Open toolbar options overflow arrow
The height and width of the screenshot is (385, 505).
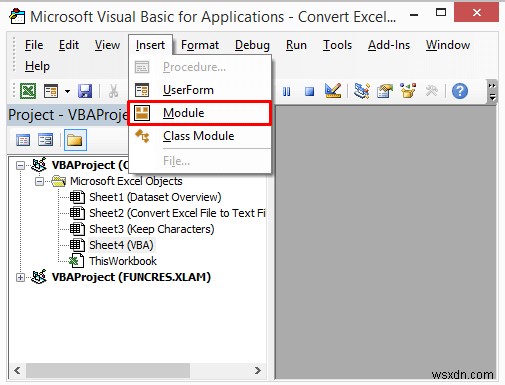tap(492, 91)
